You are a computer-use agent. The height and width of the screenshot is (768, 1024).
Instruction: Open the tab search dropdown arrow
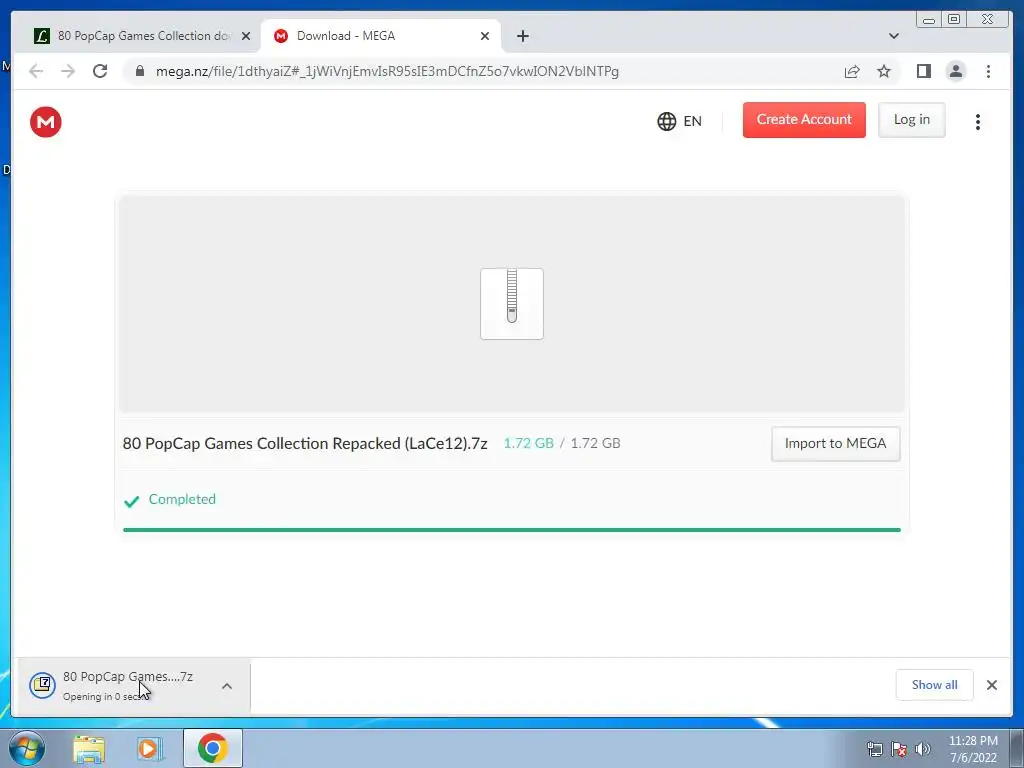click(893, 36)
